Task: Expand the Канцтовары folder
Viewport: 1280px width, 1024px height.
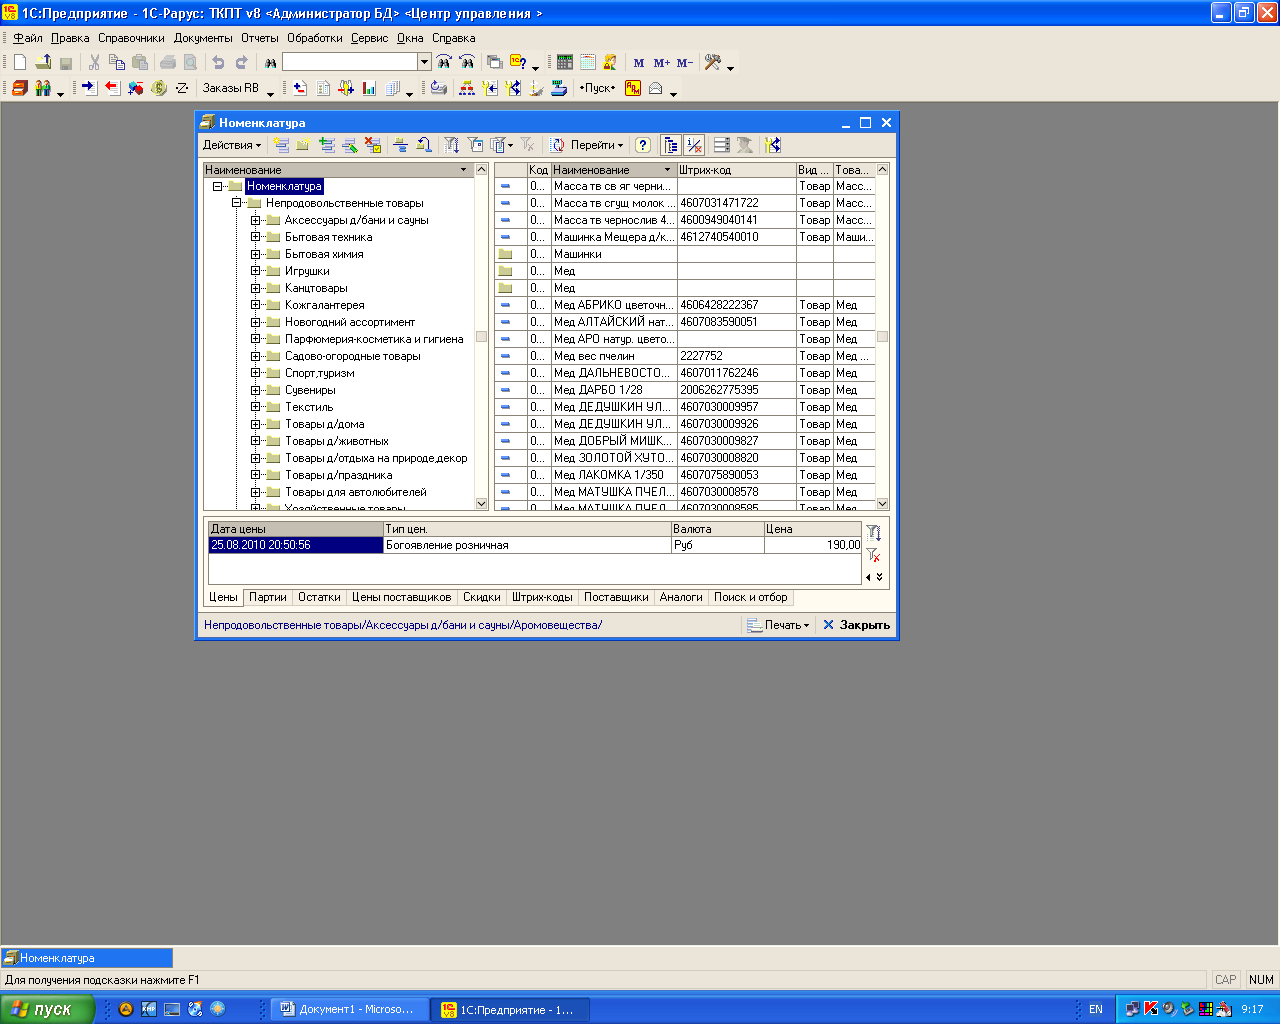Action: (x=255, y=288)
